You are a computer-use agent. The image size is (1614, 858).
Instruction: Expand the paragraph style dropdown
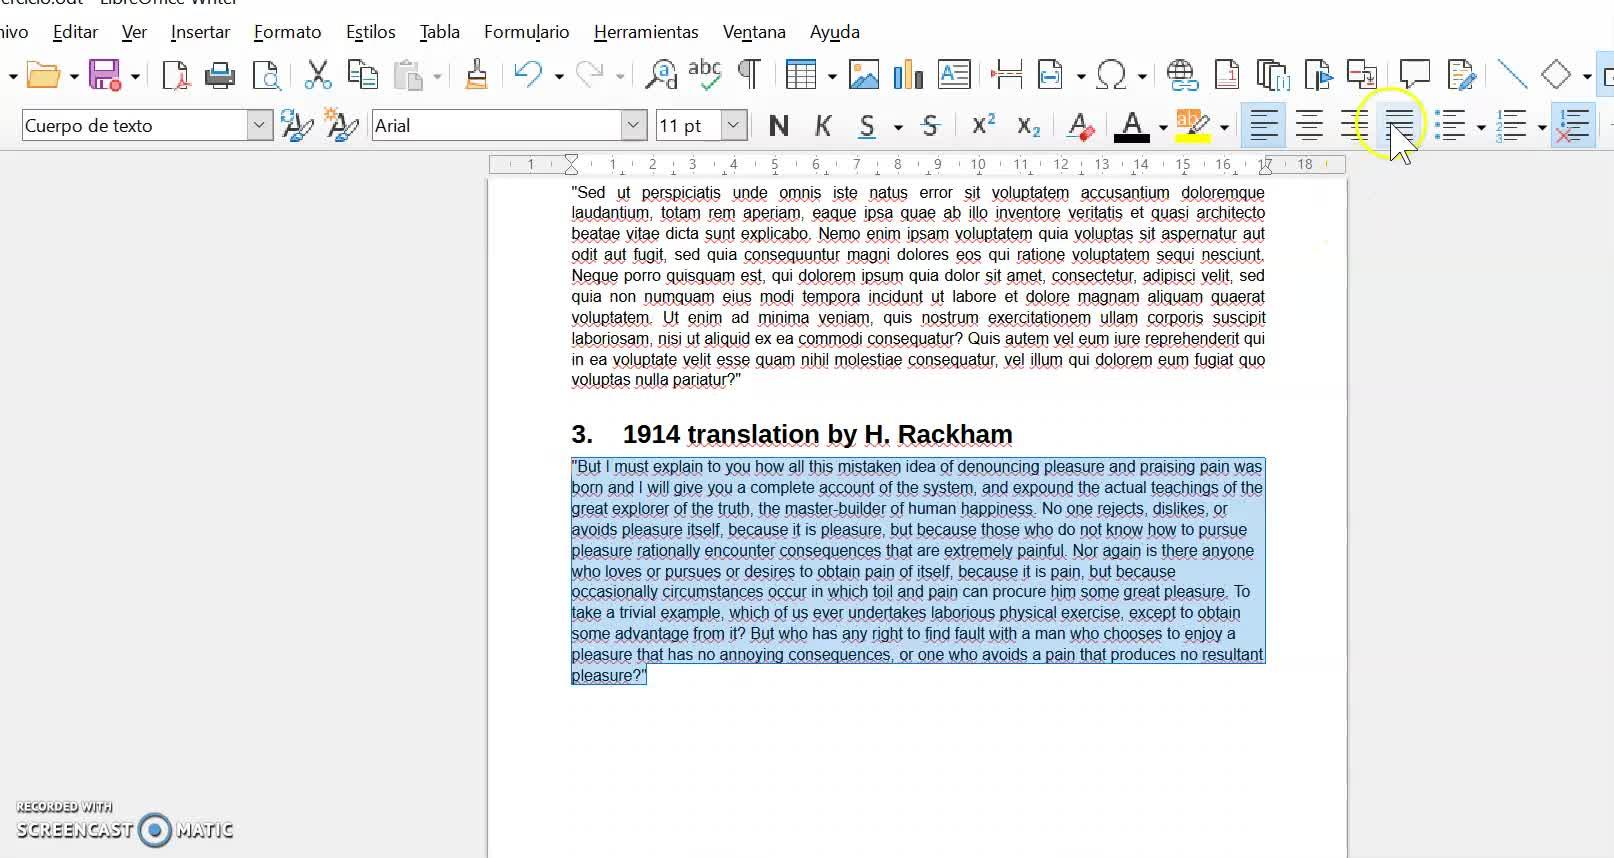(259, 126)
